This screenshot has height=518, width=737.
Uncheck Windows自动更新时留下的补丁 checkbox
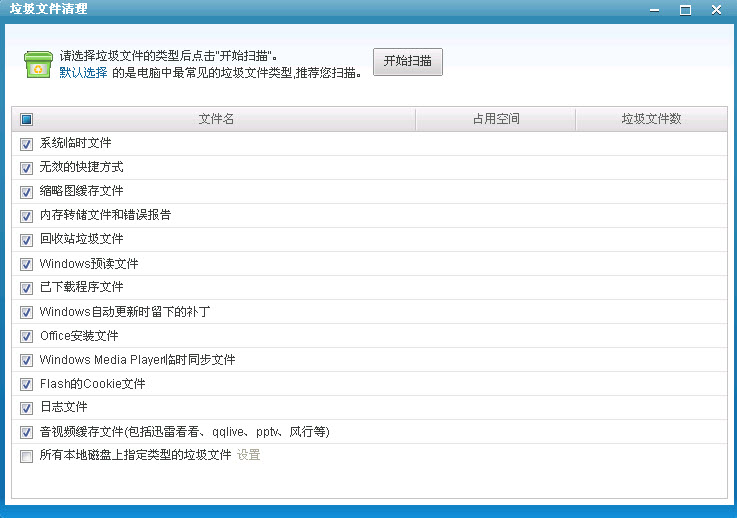click(x=27, y=312)
